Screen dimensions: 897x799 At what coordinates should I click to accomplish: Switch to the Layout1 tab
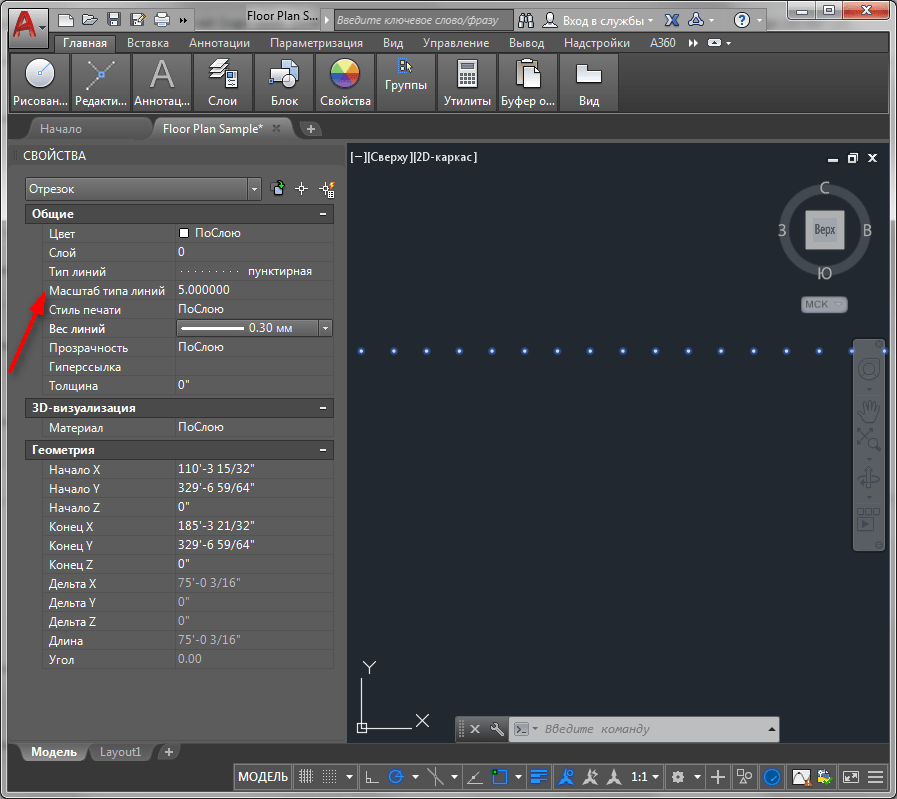[x=120, y=752]
